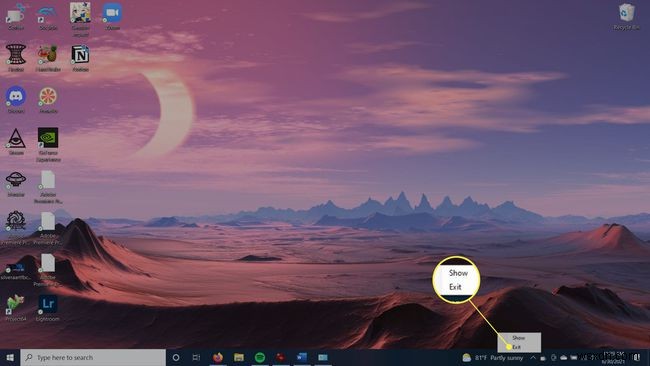Open the notification center icon
The height and width of the screenshot is (366, 650).
coord(637,357)
